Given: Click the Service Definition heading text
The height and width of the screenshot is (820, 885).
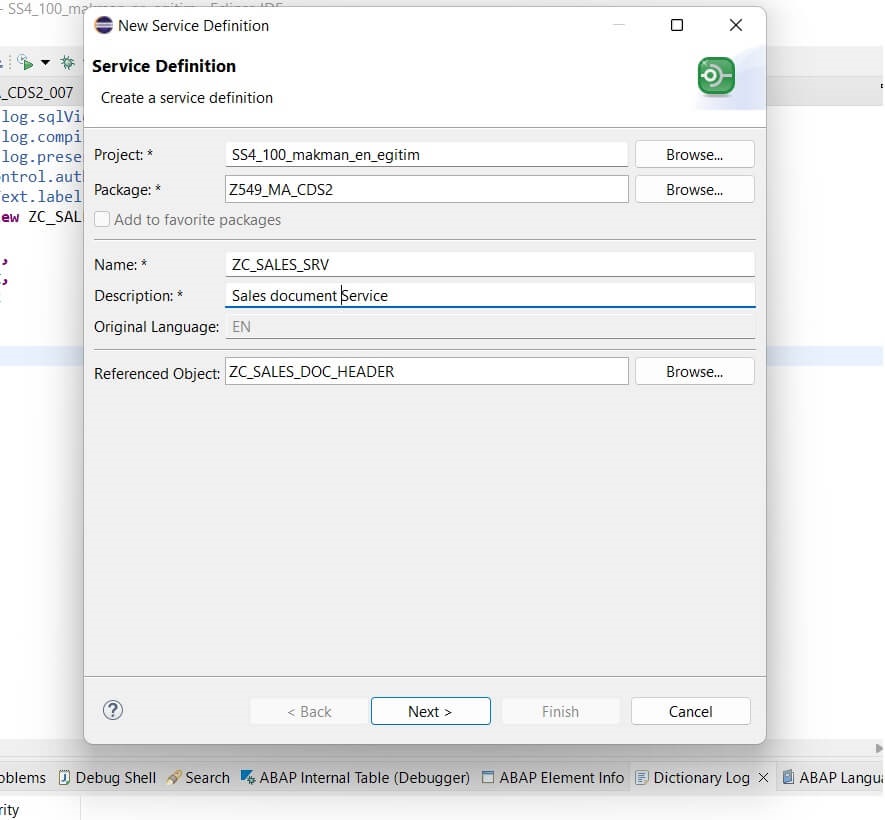Looking at the screenshot, I should click(x=164, y=66).
